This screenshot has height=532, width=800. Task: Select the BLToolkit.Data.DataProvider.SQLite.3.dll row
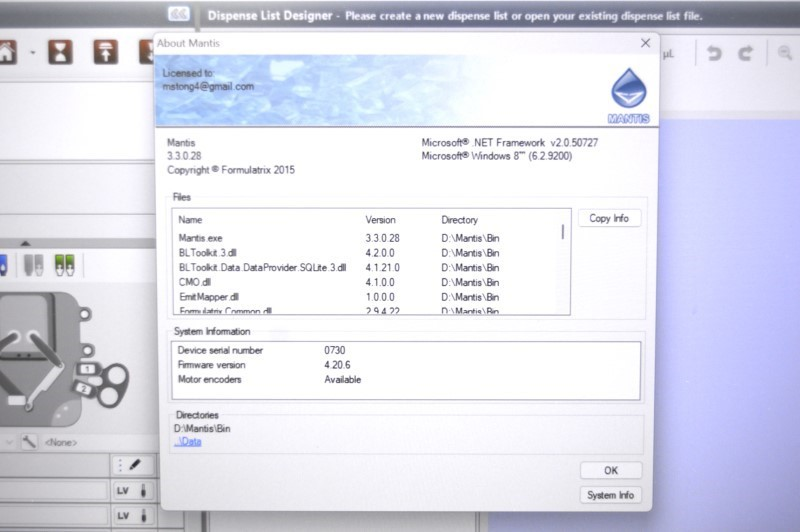371,268
